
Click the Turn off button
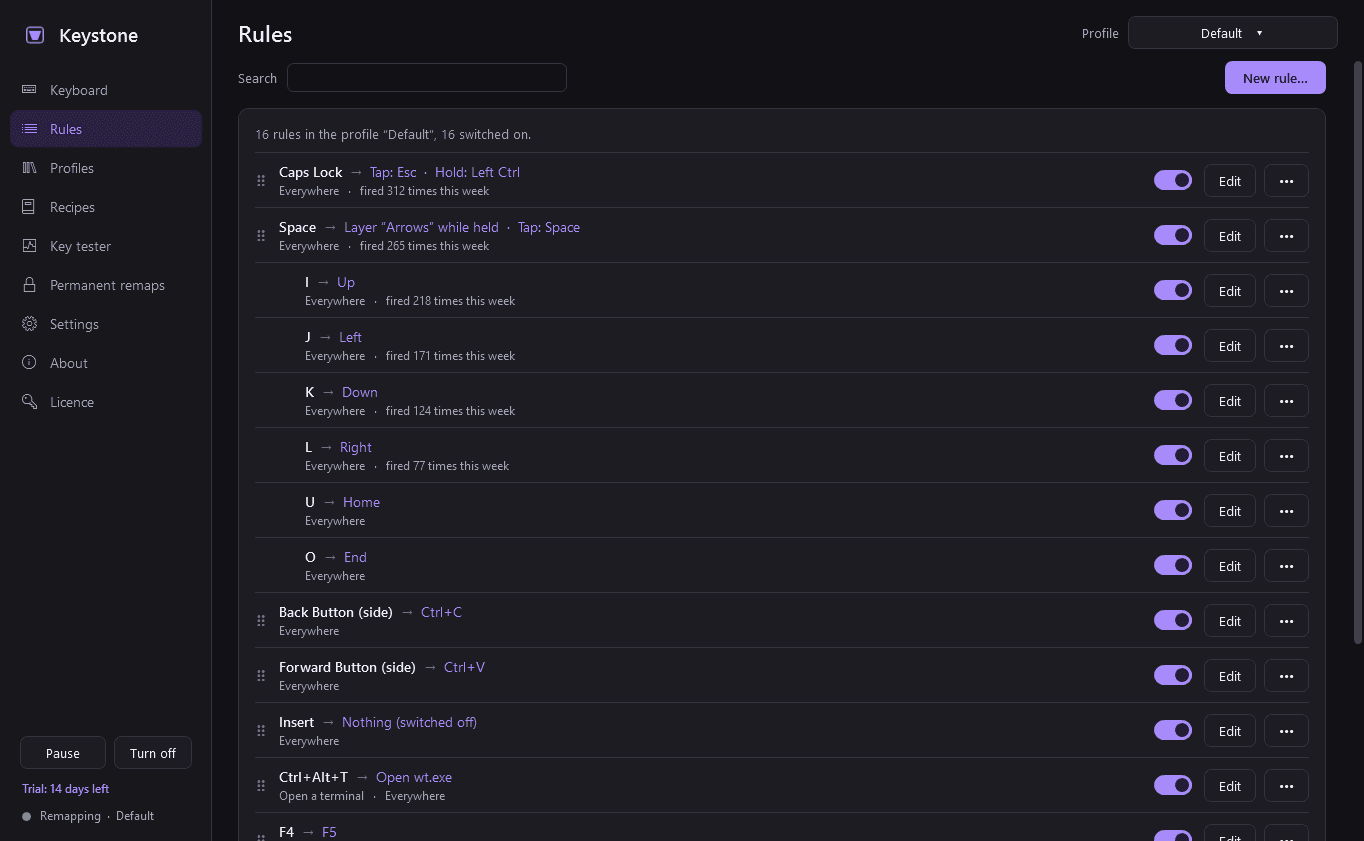click(153, 753)
